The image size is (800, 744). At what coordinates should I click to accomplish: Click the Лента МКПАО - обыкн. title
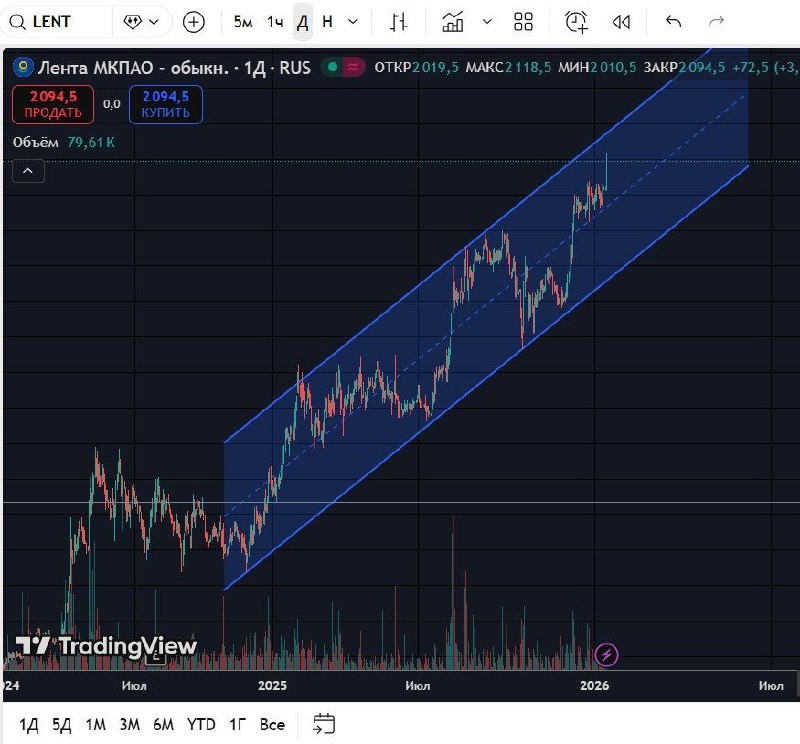coord(134,67)
